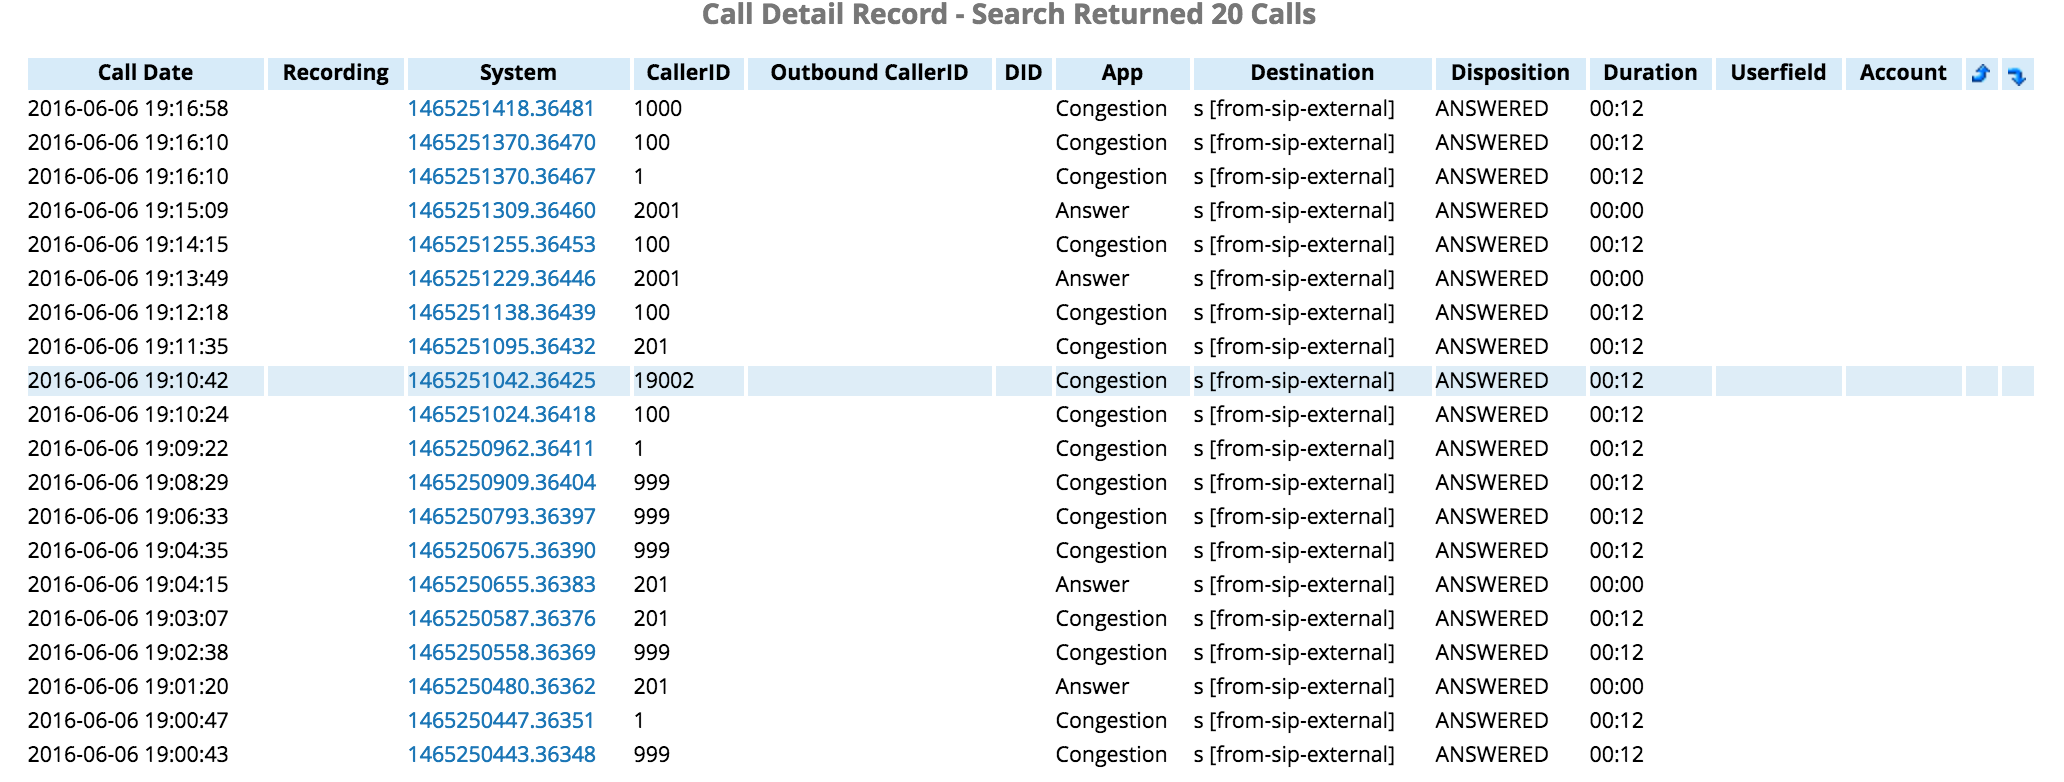Image resolution: width=2064 pixels, height=782 pixels.
Task: Sort by CallerID column header
Action: tap(688, 73)
